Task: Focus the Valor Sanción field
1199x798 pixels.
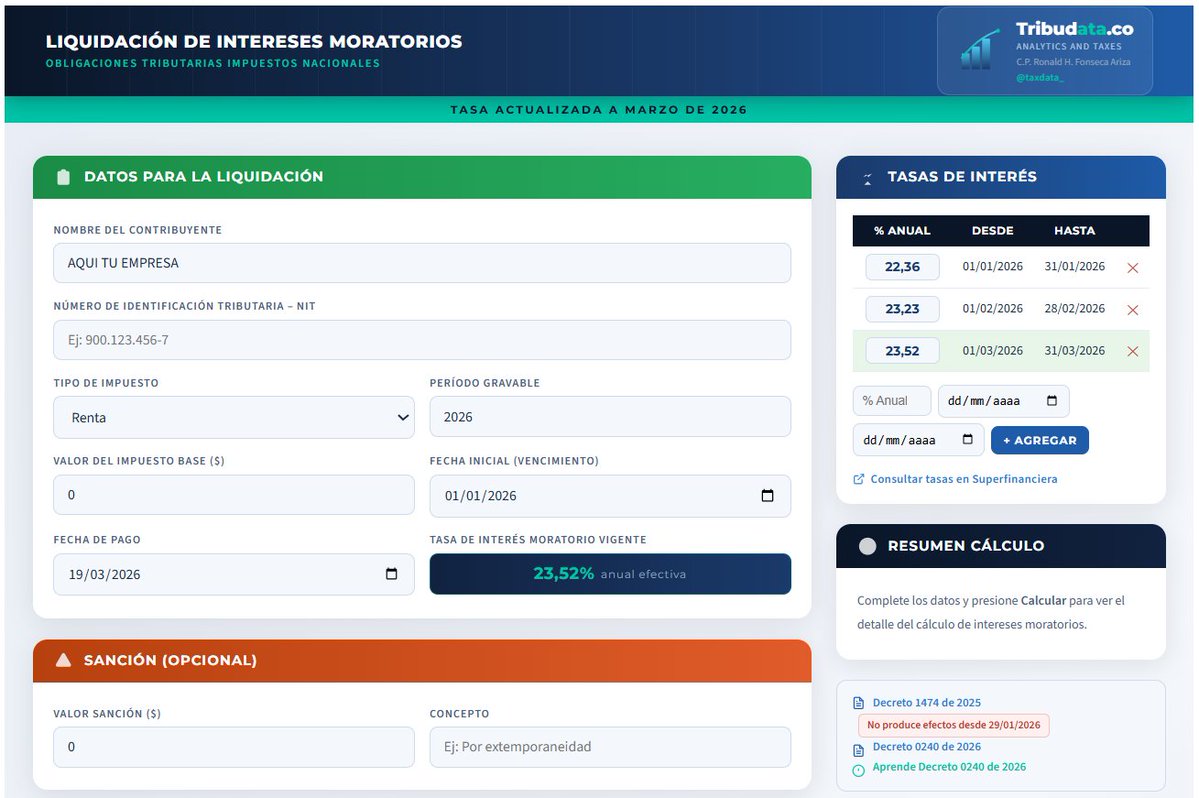Action: pyautogui.click(x=234, y=747)
